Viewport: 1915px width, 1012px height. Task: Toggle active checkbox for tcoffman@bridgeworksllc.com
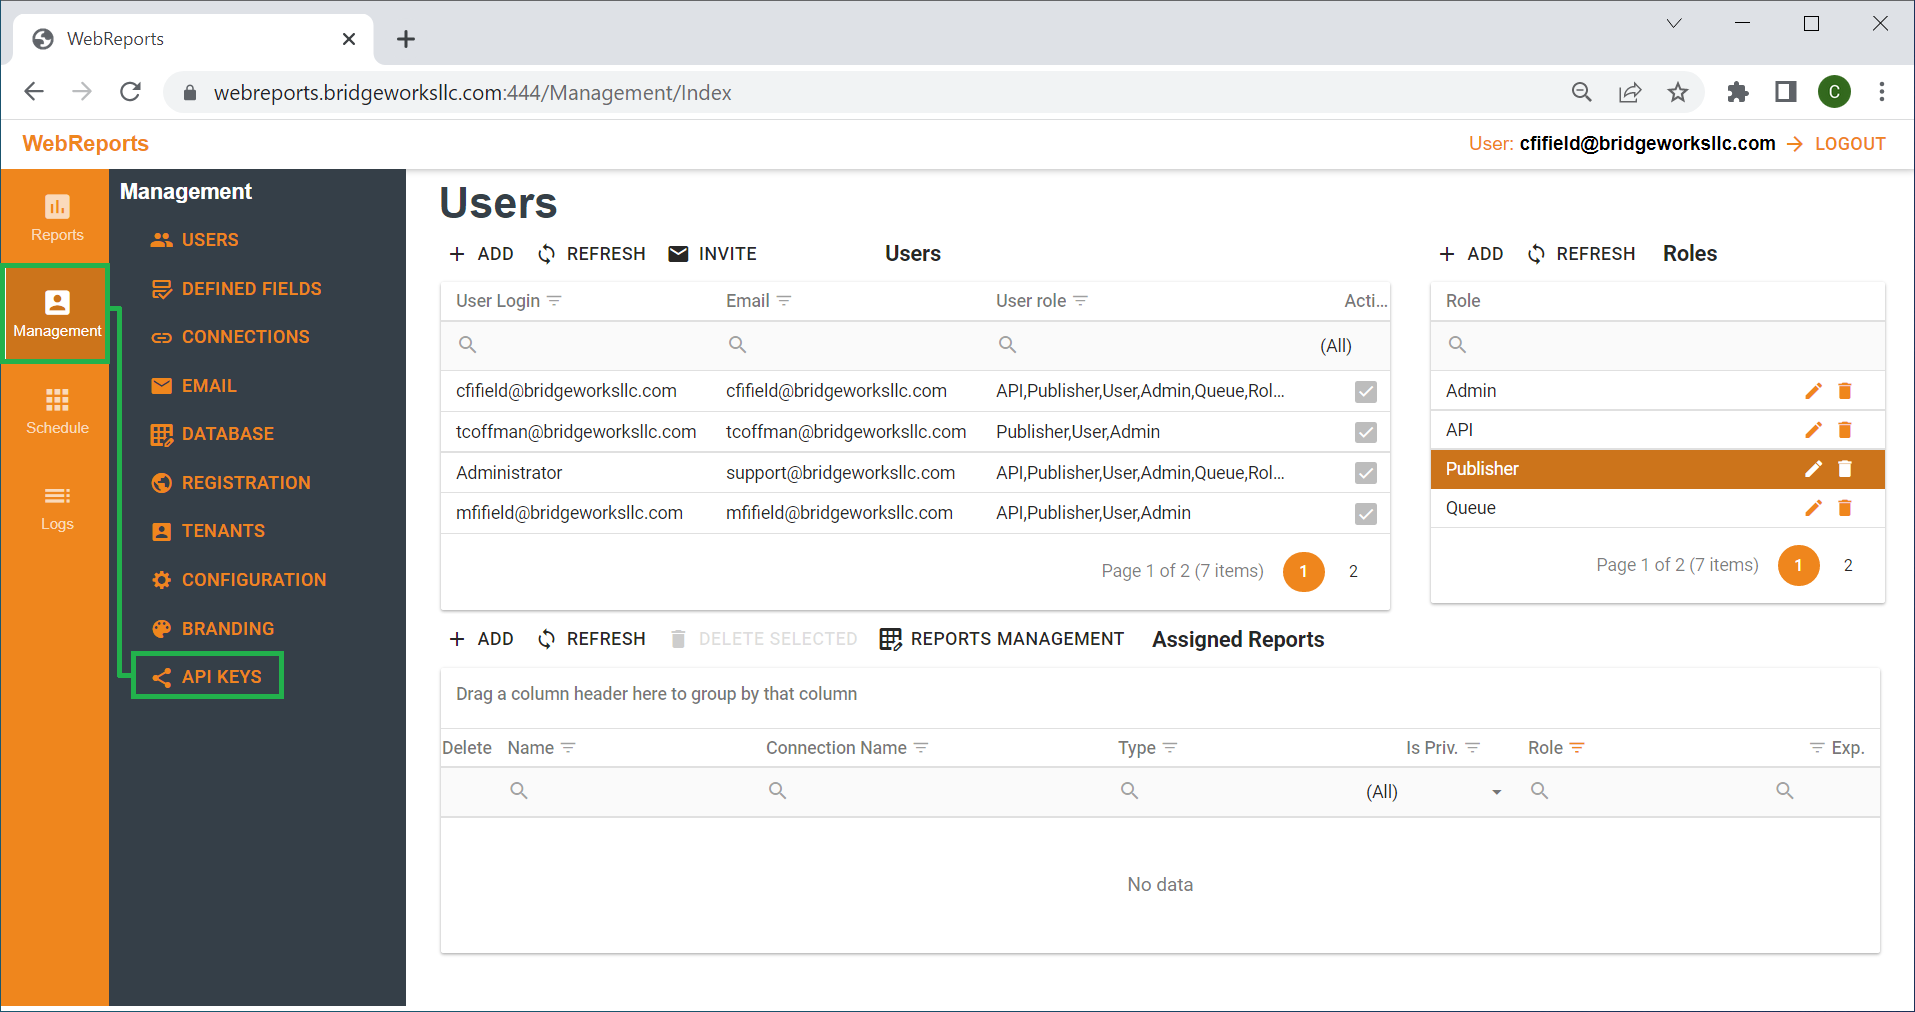[x=1366, y=433]
